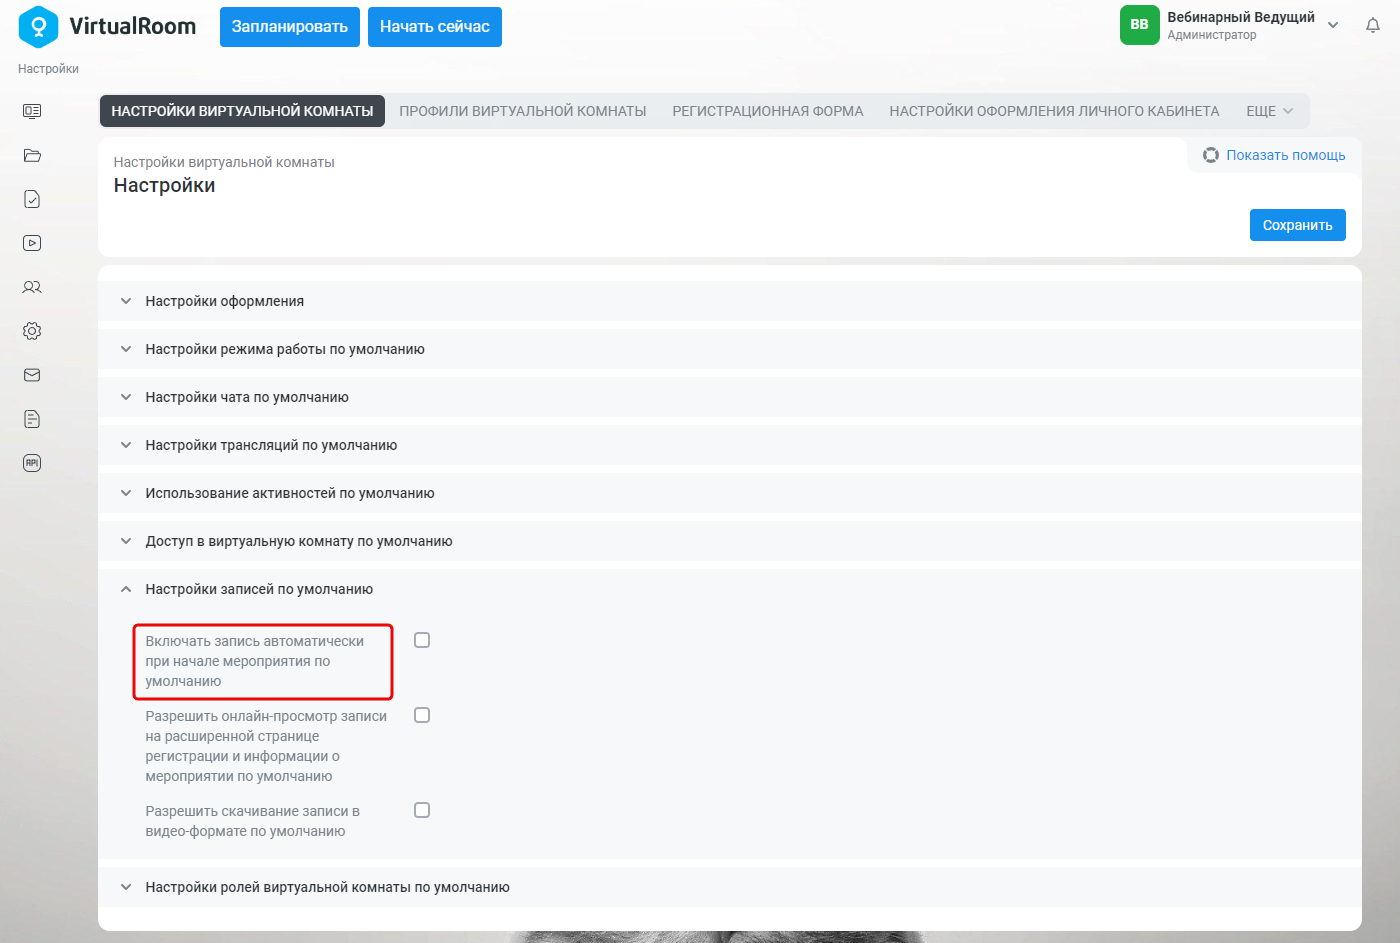Click the help lifebuoy icon
Image resolution: width=1400 pixels, height=943 pixels.
tap(1211, 155)
